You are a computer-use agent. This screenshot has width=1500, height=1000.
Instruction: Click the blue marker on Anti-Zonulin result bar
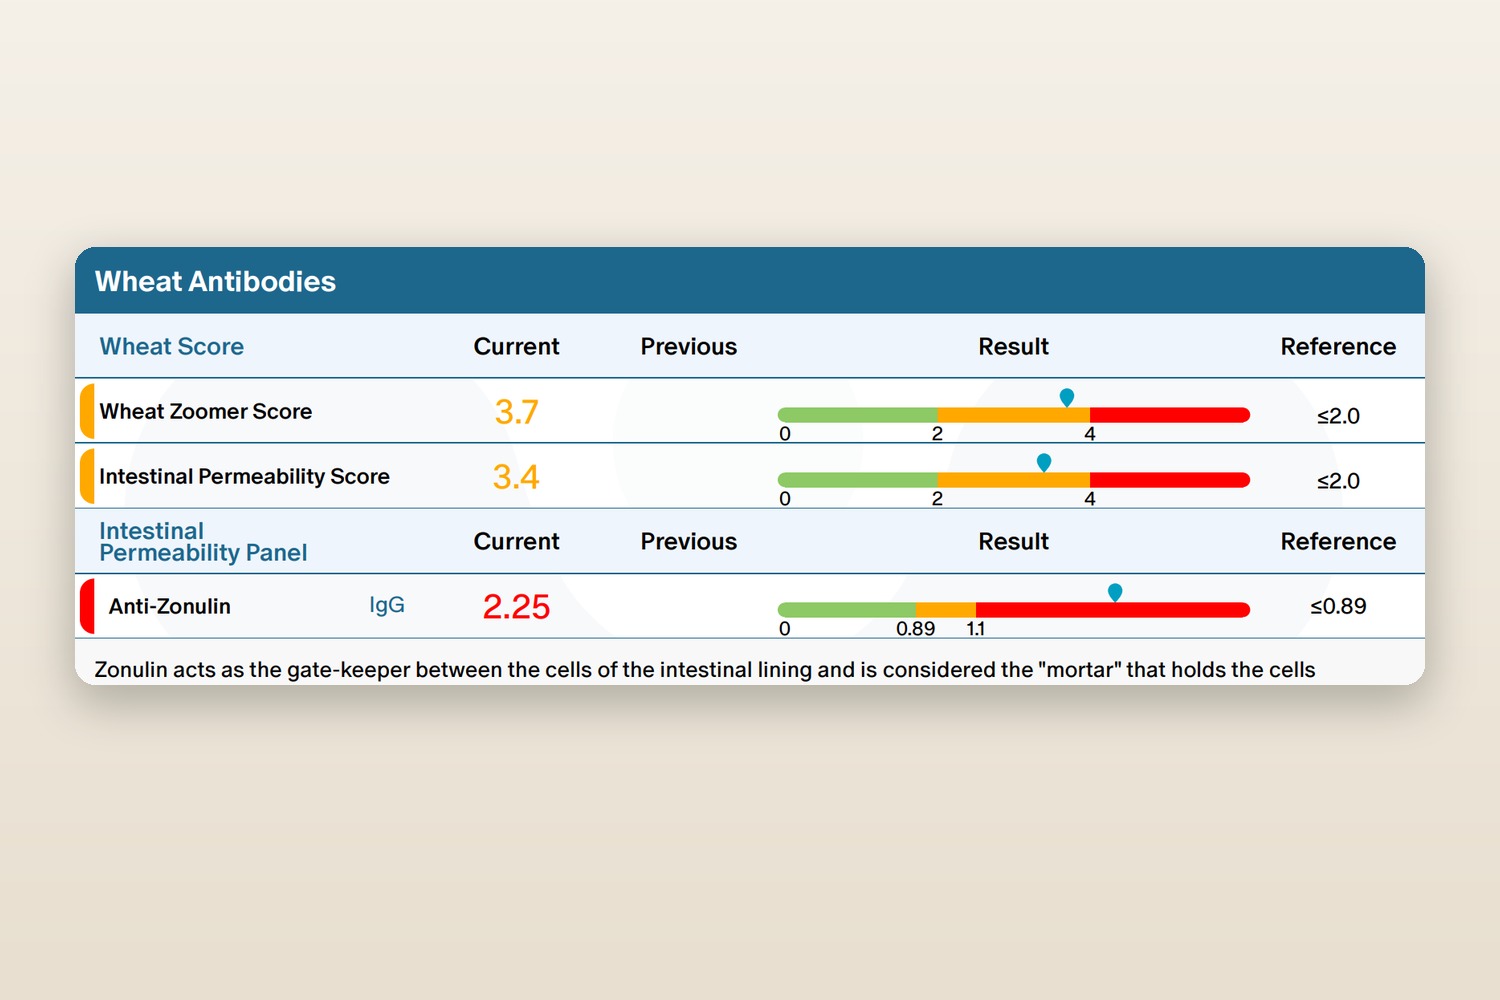(1115, 592)
